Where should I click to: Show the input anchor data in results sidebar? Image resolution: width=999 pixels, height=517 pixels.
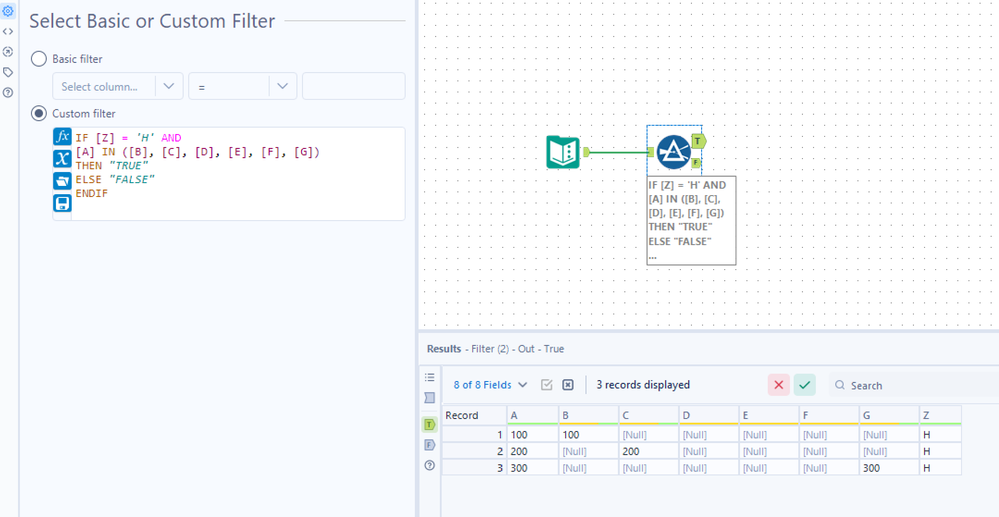[x=429, y=398]
